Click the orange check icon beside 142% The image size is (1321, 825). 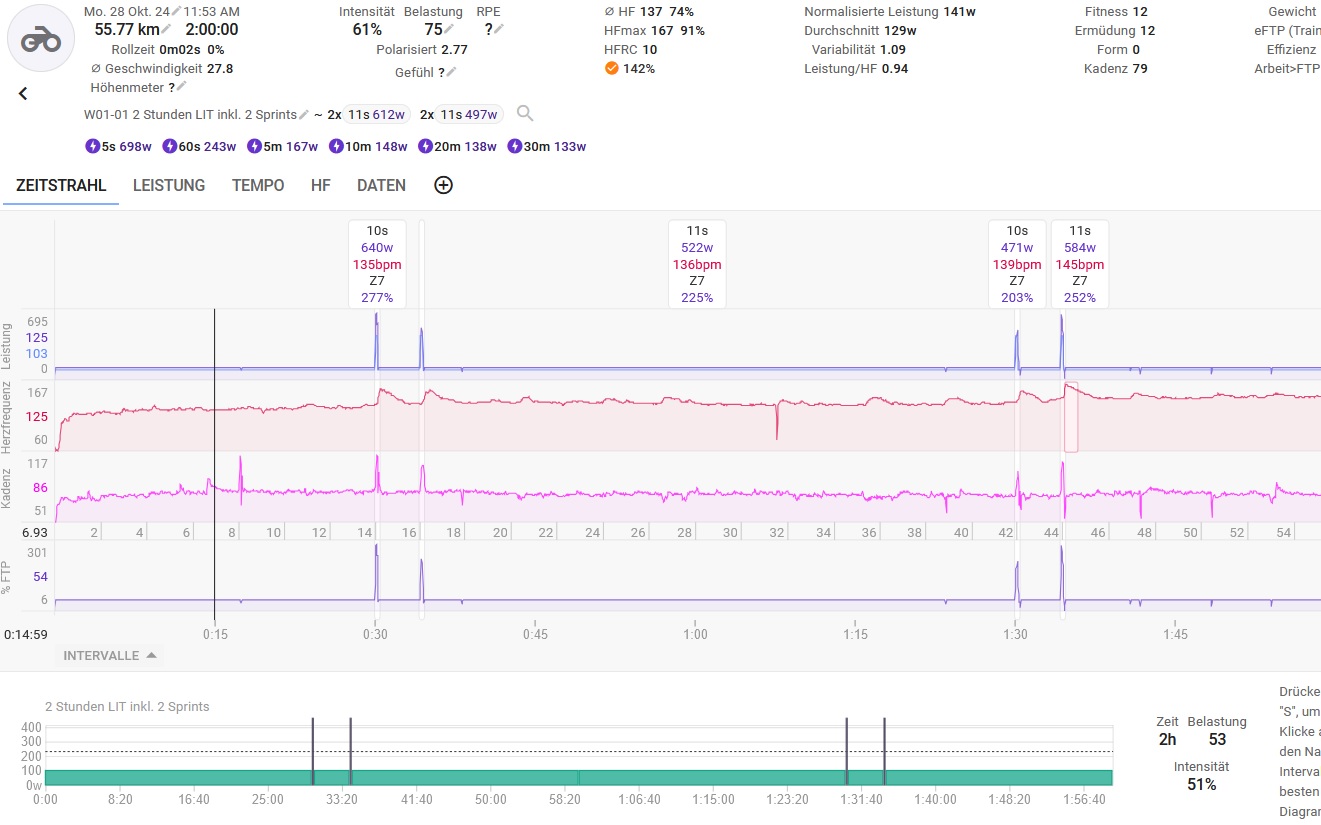tap(611, 68)
